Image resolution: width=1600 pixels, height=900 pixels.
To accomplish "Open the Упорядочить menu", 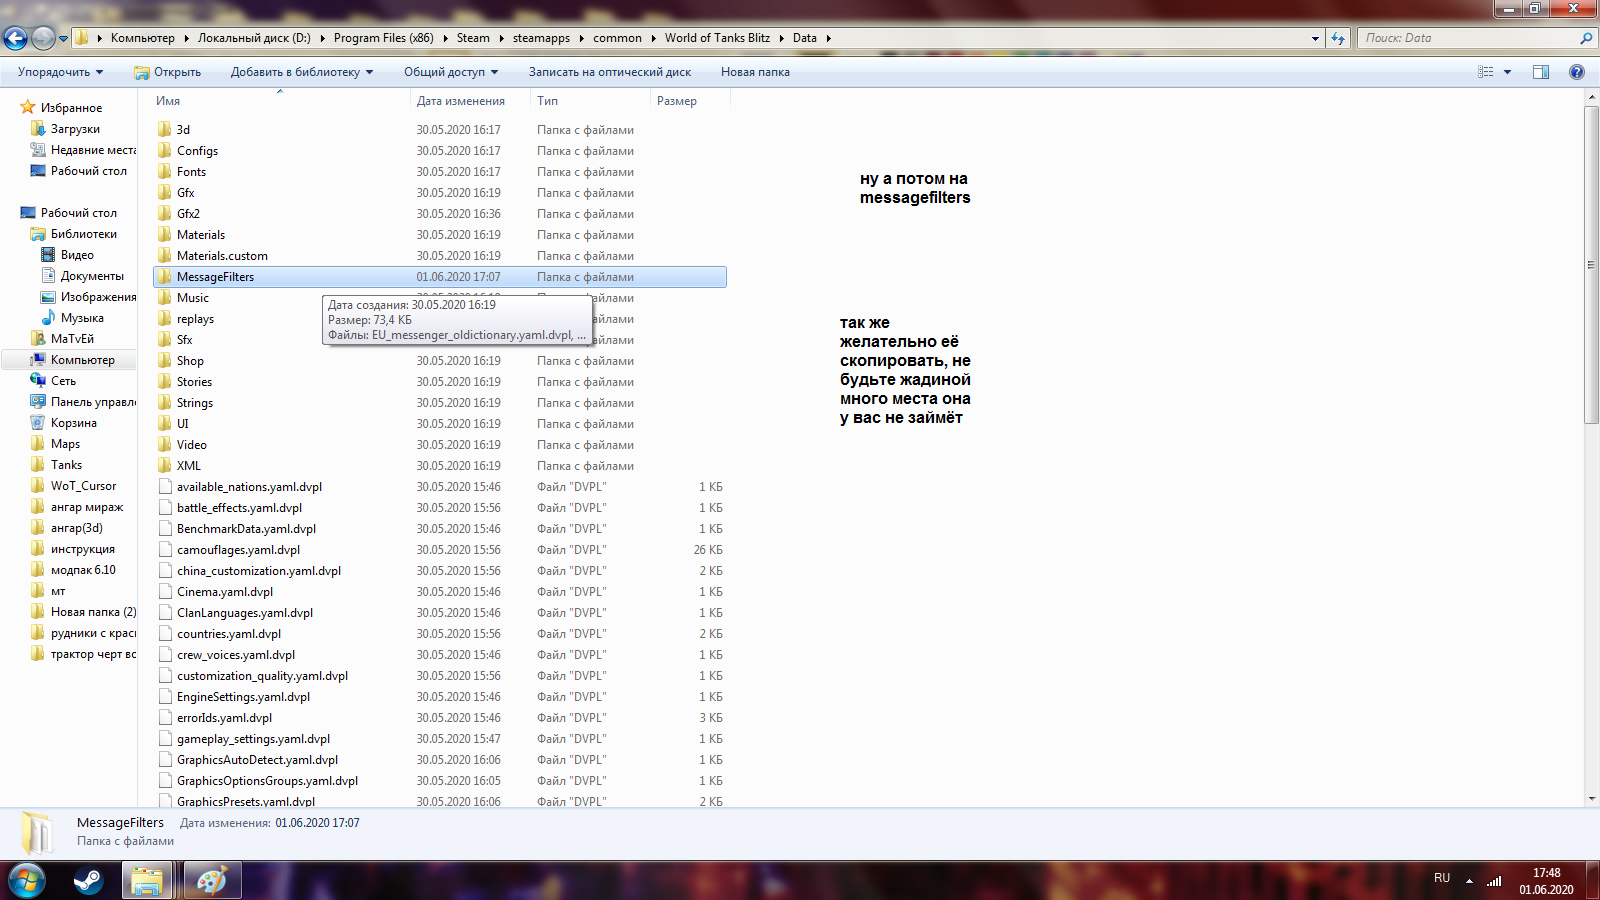I will point(61,72).
